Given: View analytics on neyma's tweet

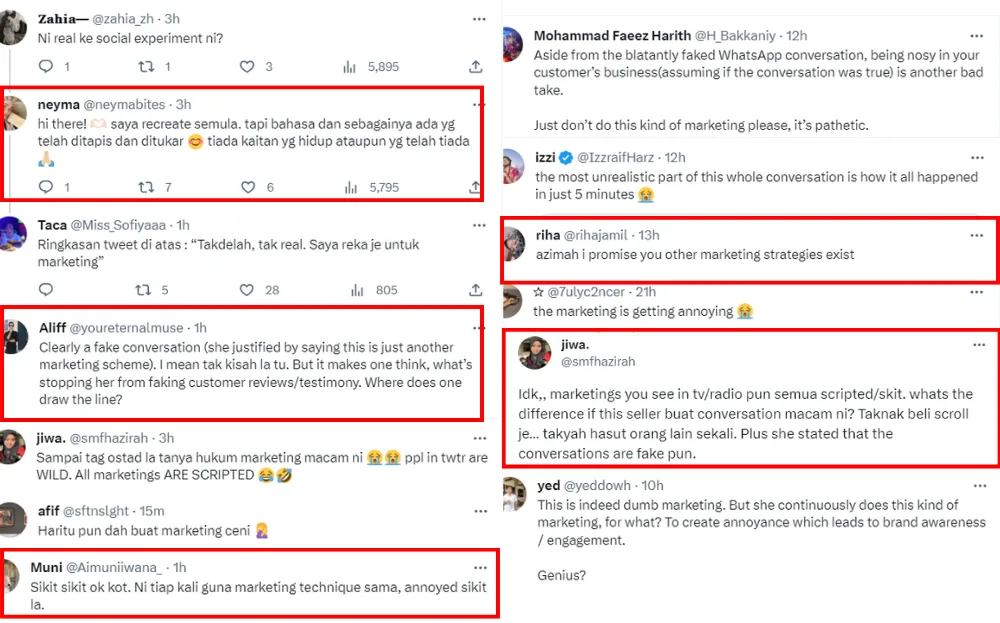Looking at the screenshot, I should [x=349, y=187].
